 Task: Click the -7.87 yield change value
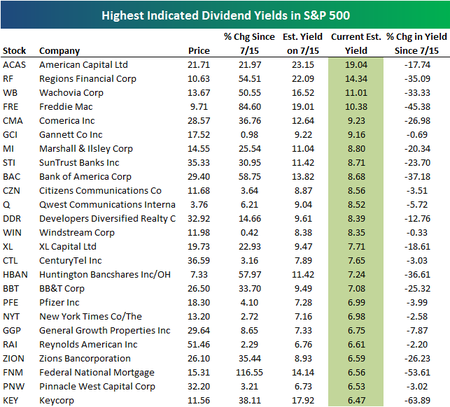417,331
